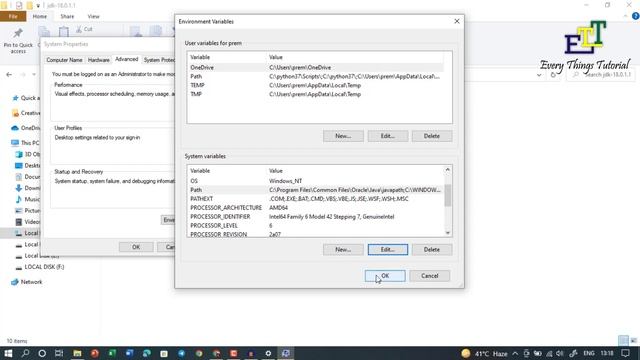The width and height of the screenshot is (640, 360).
Task: Click Edit... under User variables
Action: click(x=387, y=136)
